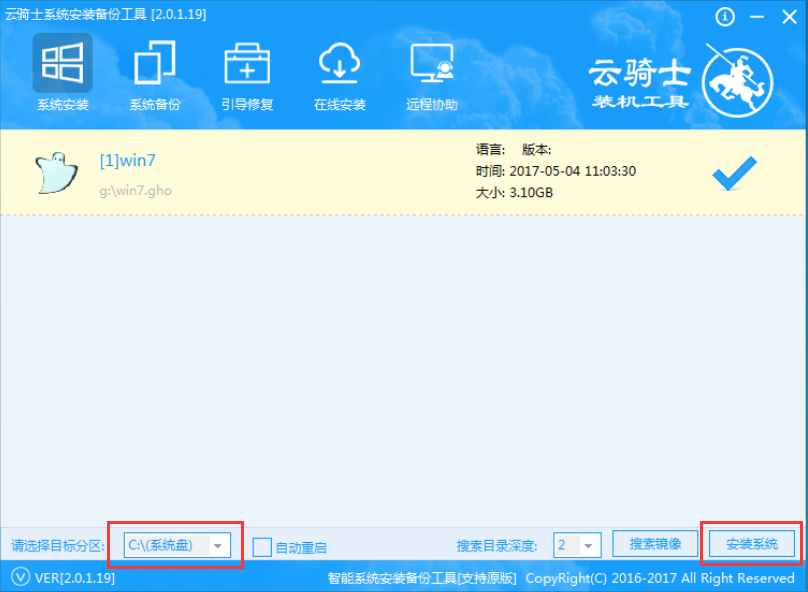Toggle the blue checkmark on win7 row
The image size is (808, 592).
(x=734, y=175)
